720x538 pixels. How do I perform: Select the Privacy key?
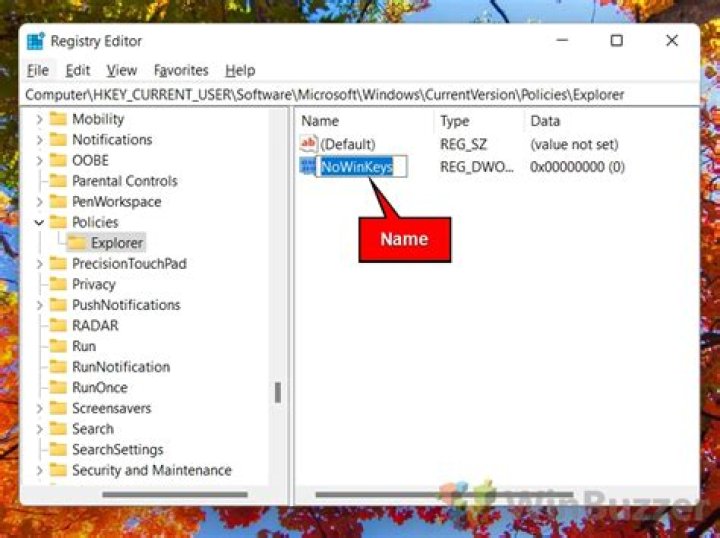point(94,285)
